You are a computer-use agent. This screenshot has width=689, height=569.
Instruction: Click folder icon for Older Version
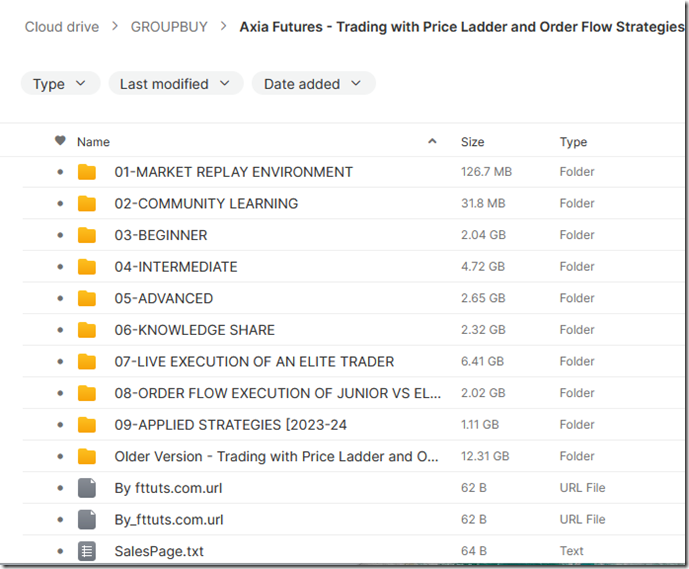pyautogui.click(x=87, y=457)
